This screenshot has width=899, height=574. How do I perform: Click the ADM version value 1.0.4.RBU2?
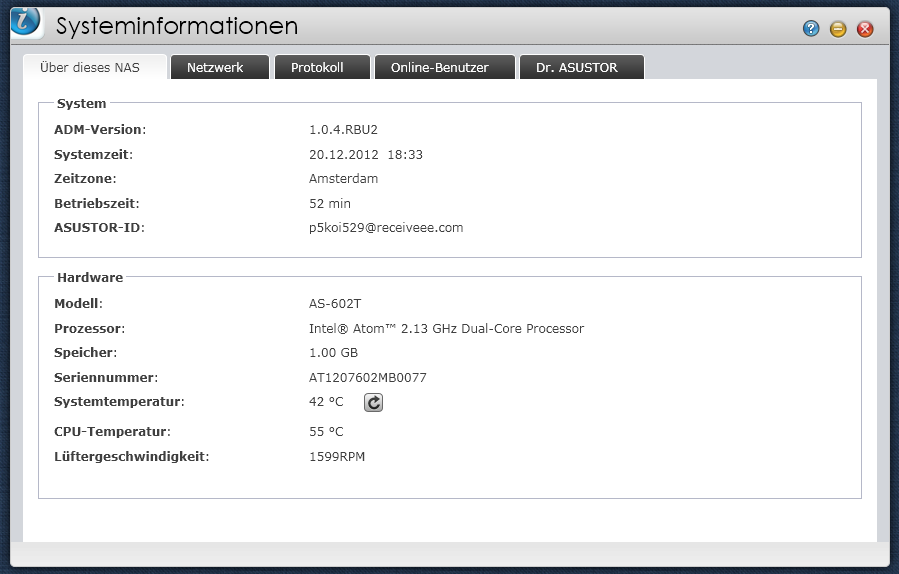[343, 130]
